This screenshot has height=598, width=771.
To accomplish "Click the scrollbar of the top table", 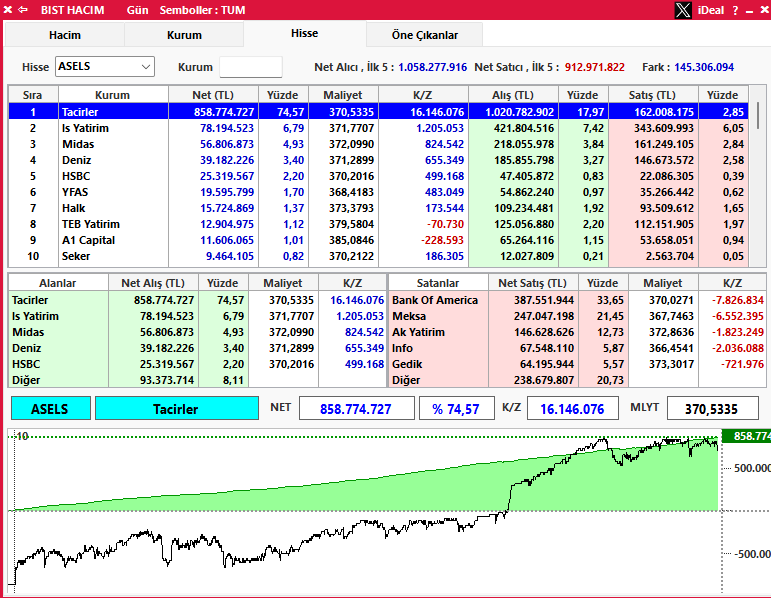I will (758, 116).
